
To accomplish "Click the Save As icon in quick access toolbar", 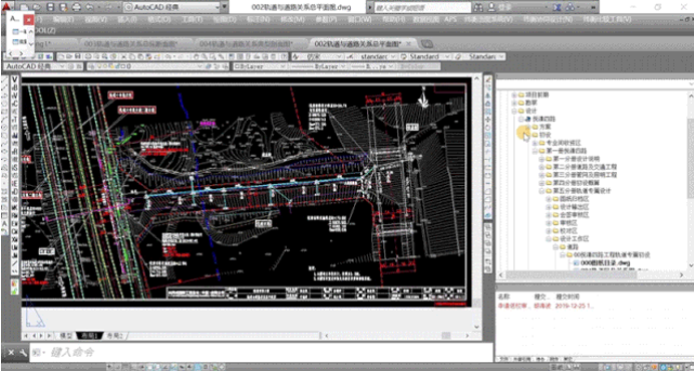I will pos(63,7).
